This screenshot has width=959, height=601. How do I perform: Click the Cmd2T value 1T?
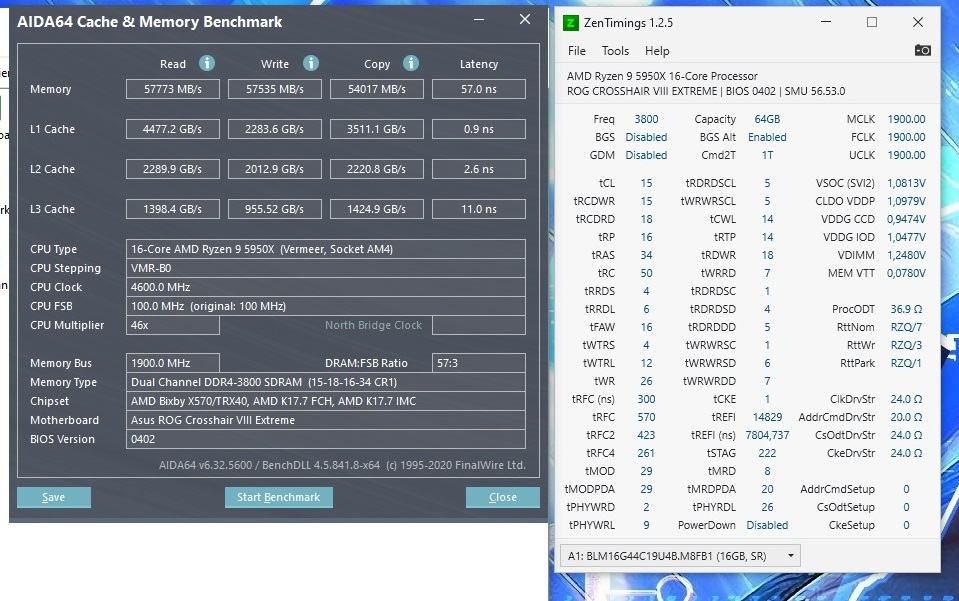(767, 155)
